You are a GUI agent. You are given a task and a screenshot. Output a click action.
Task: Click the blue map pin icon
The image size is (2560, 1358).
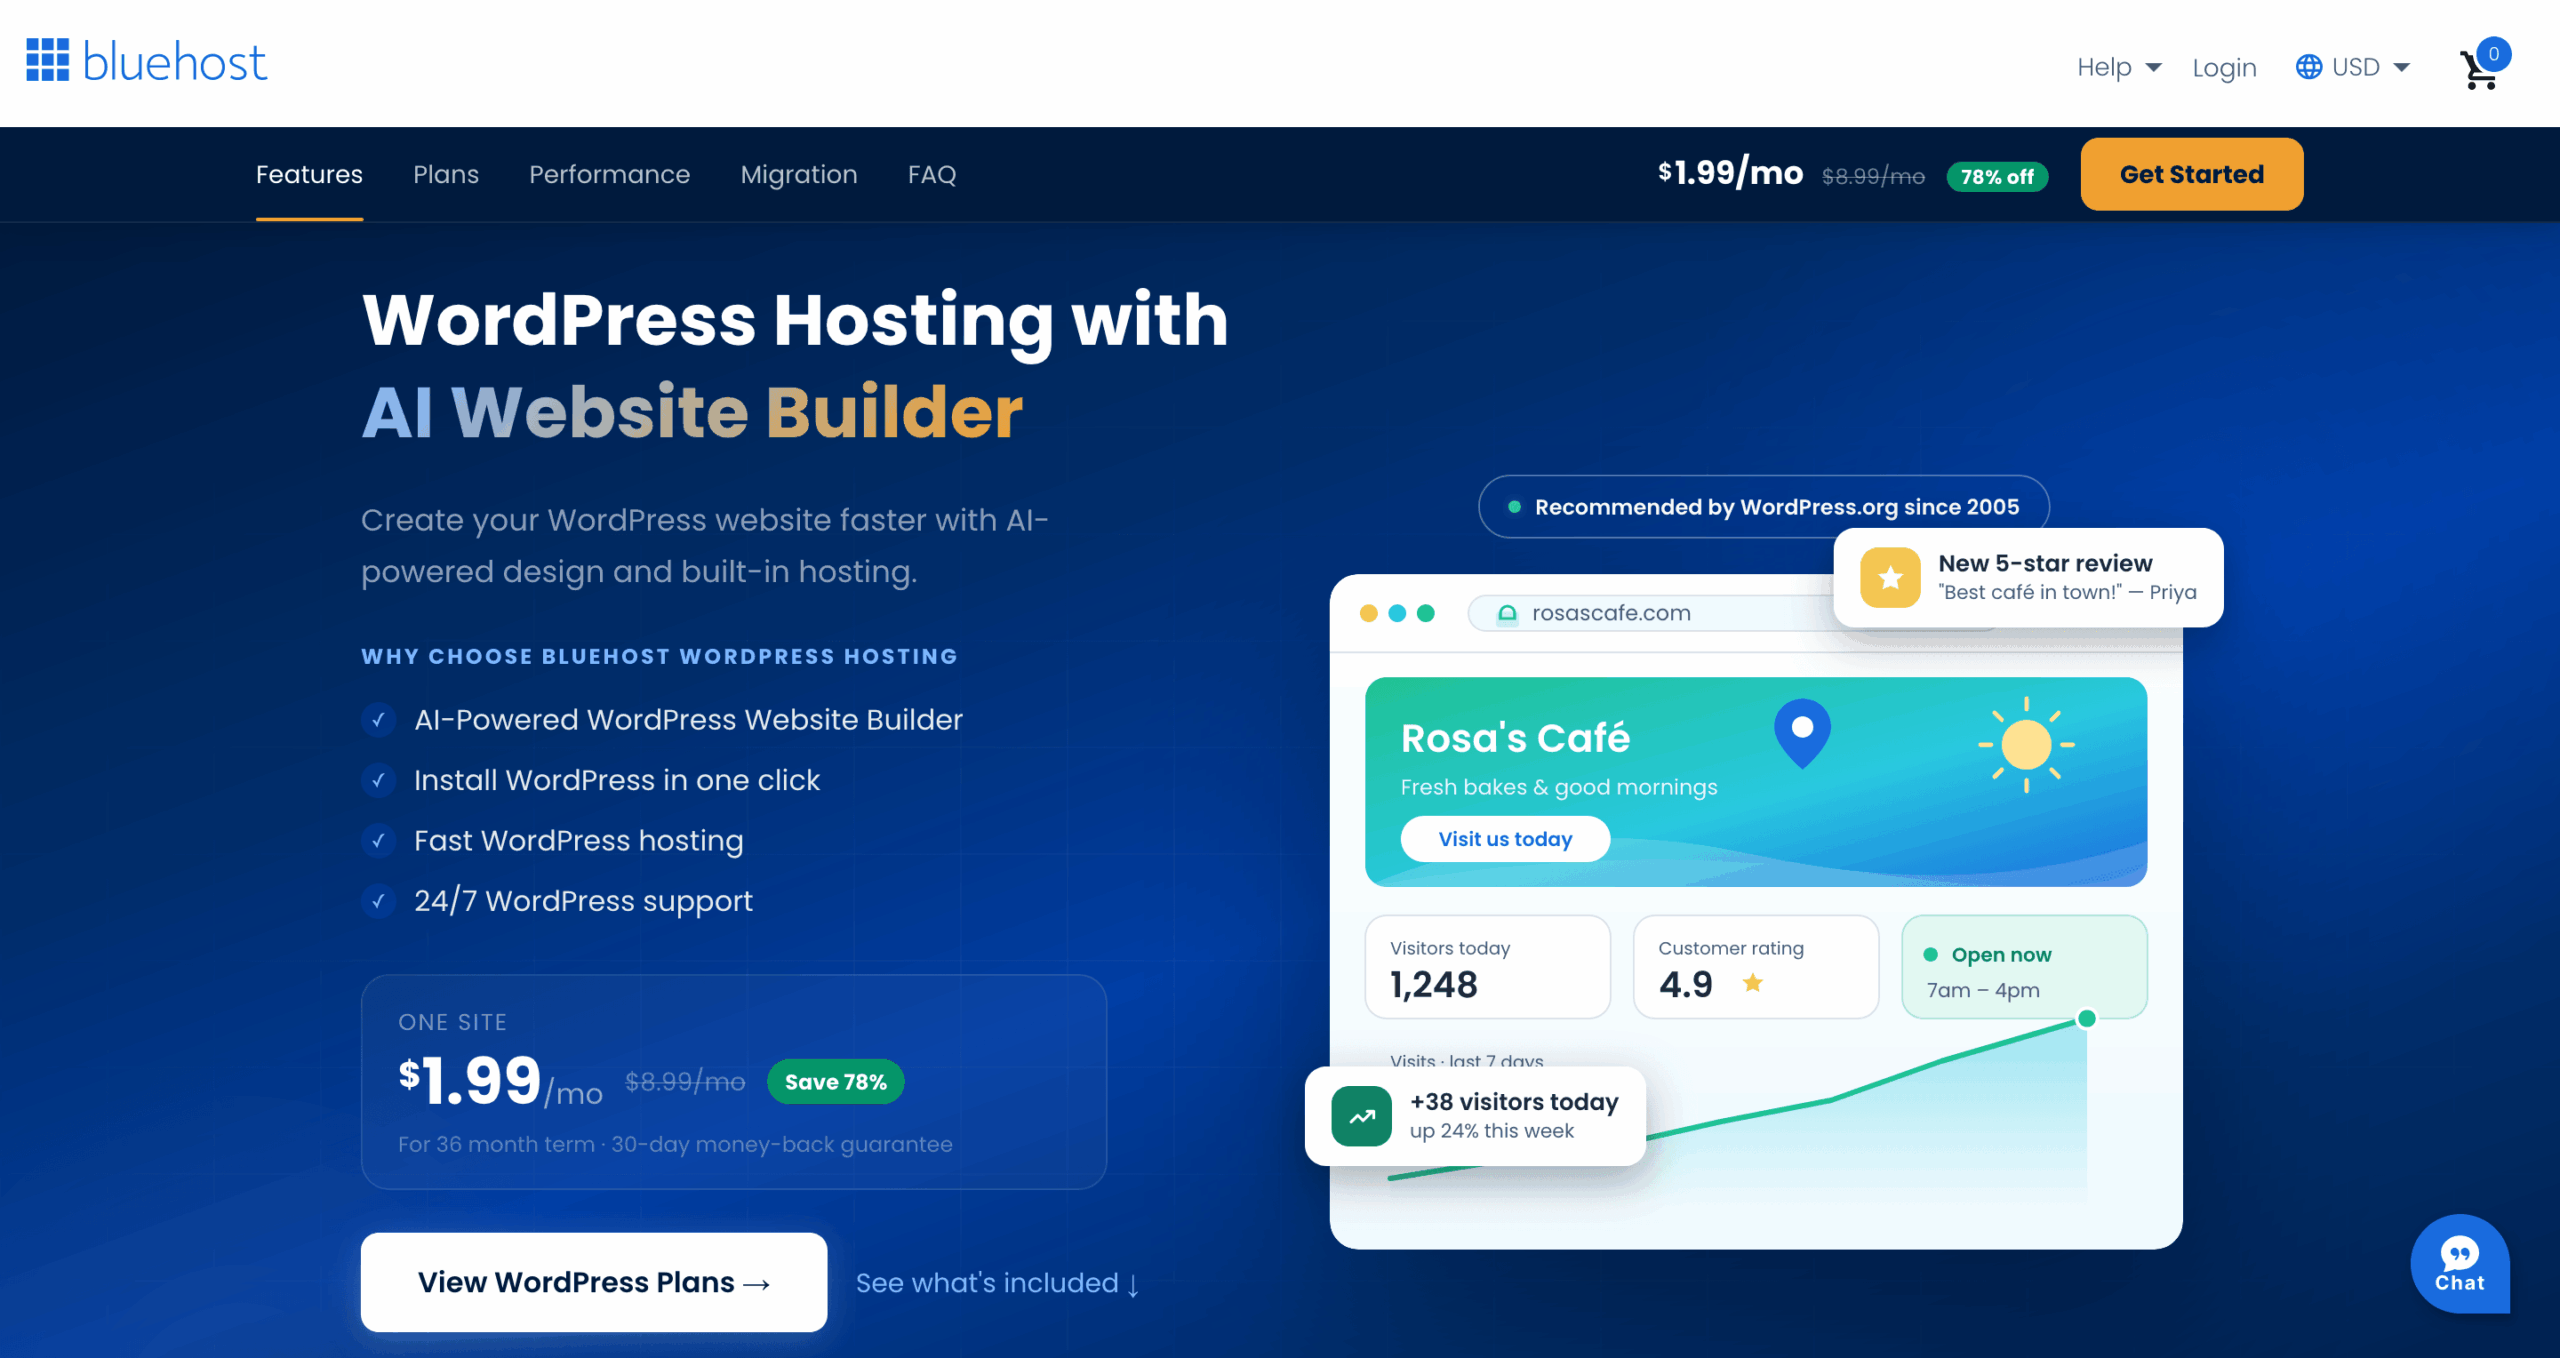tap(1802, 733)
